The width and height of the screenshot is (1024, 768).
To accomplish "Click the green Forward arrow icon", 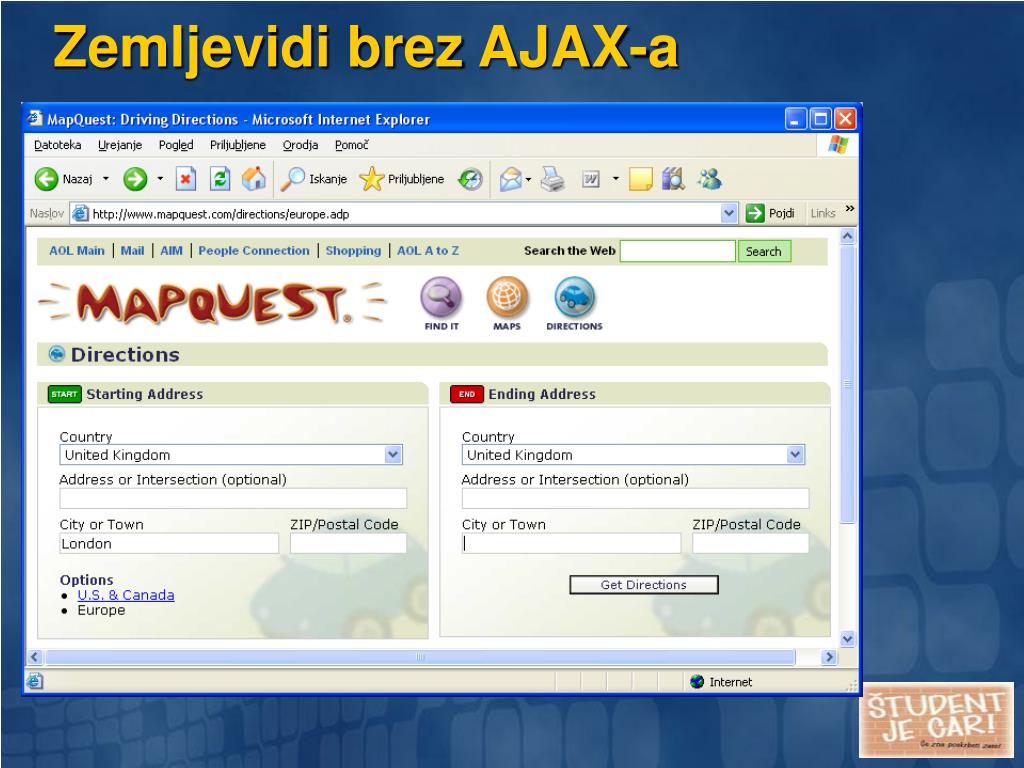I will coord(135,179).
